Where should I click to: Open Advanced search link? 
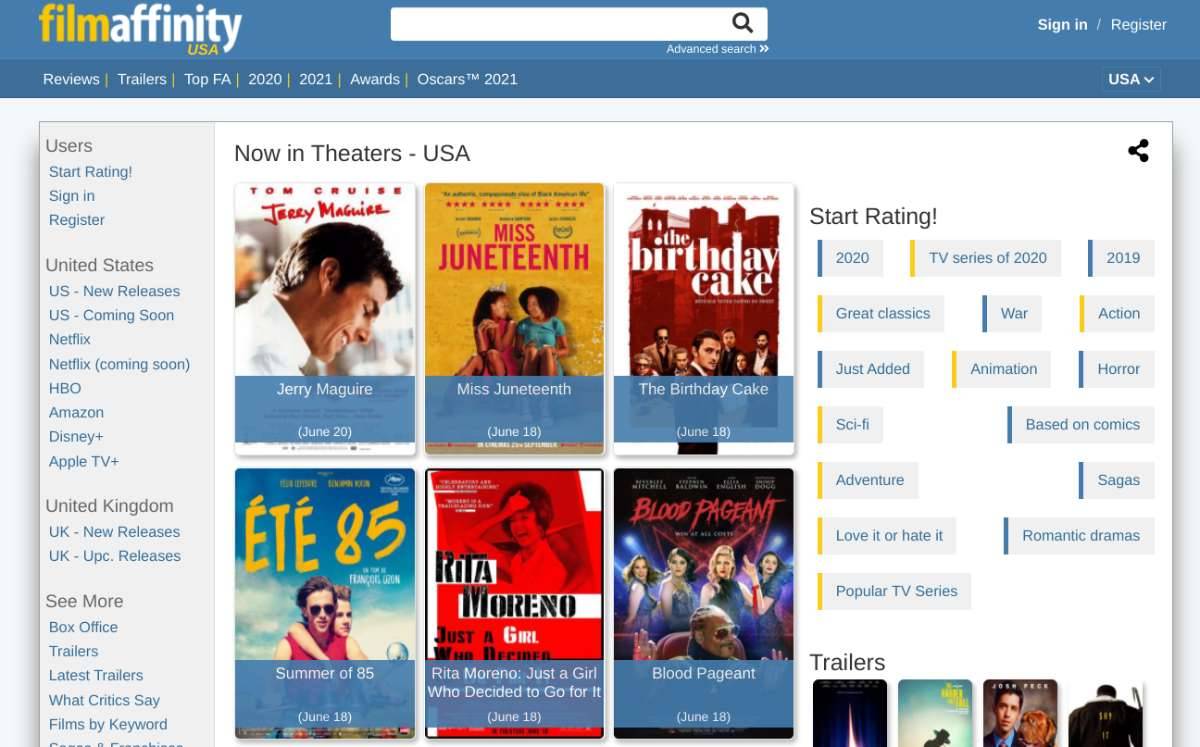click(717, 49)
